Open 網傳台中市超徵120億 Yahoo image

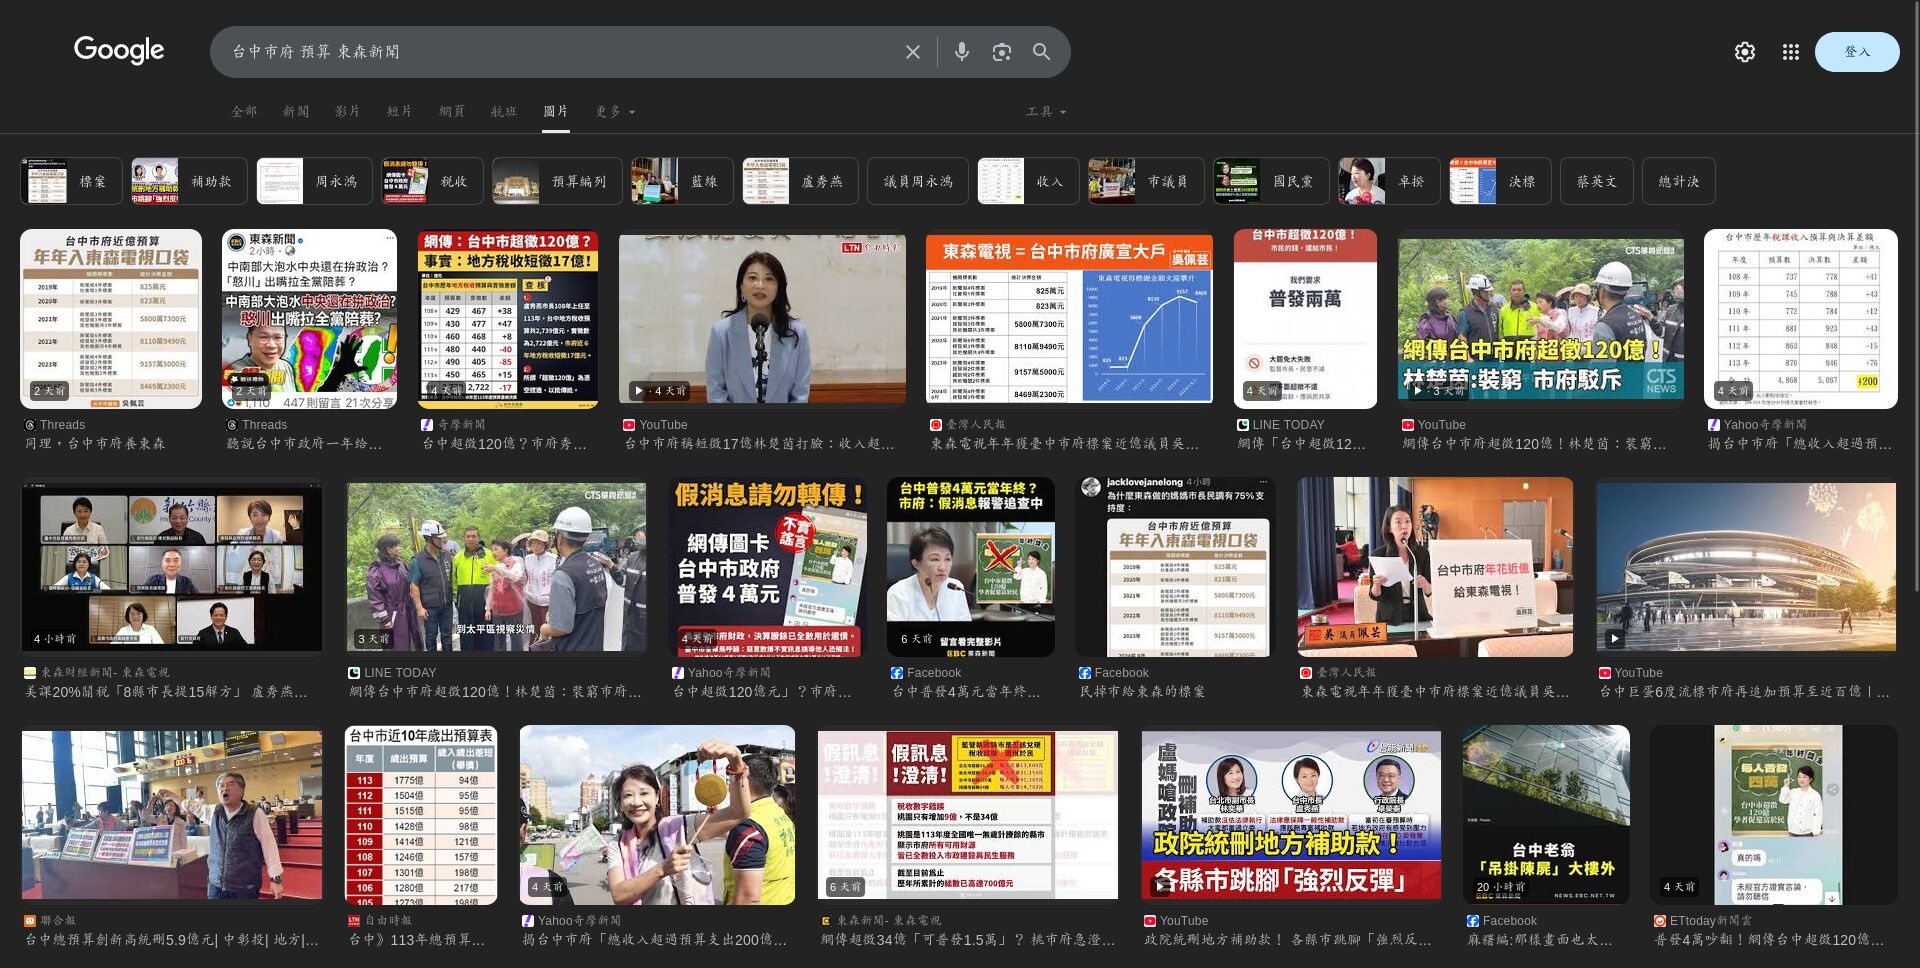[x=508, y=319]
